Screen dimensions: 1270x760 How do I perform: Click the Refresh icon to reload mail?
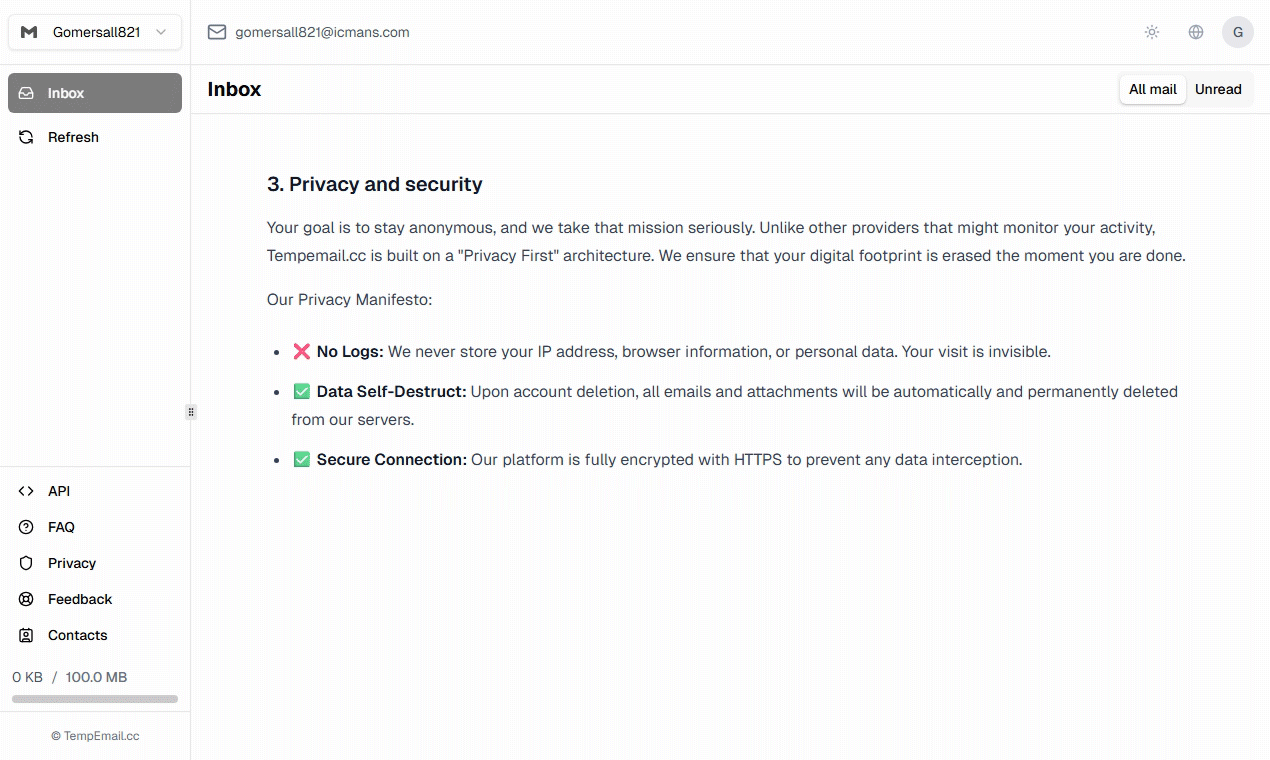click(25, 137)
